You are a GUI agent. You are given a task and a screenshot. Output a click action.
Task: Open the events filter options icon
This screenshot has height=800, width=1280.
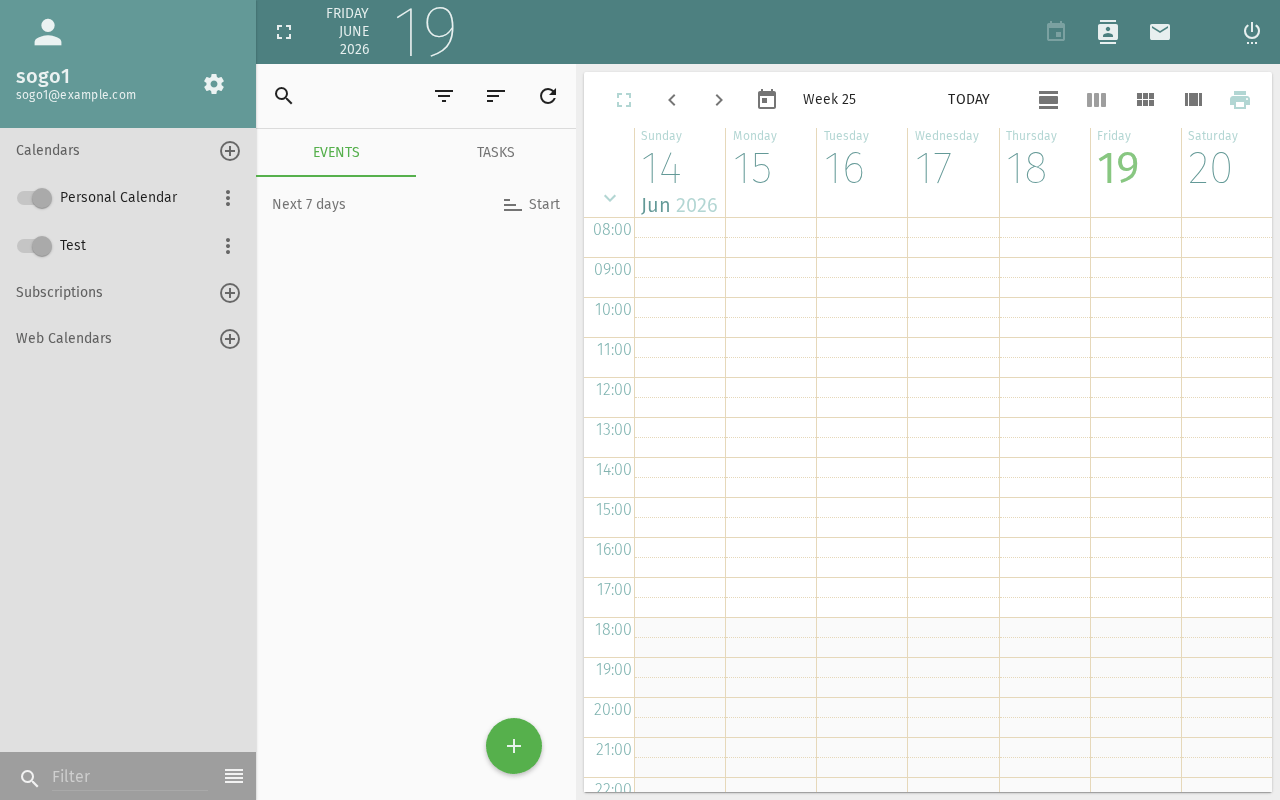click(444, 96)
